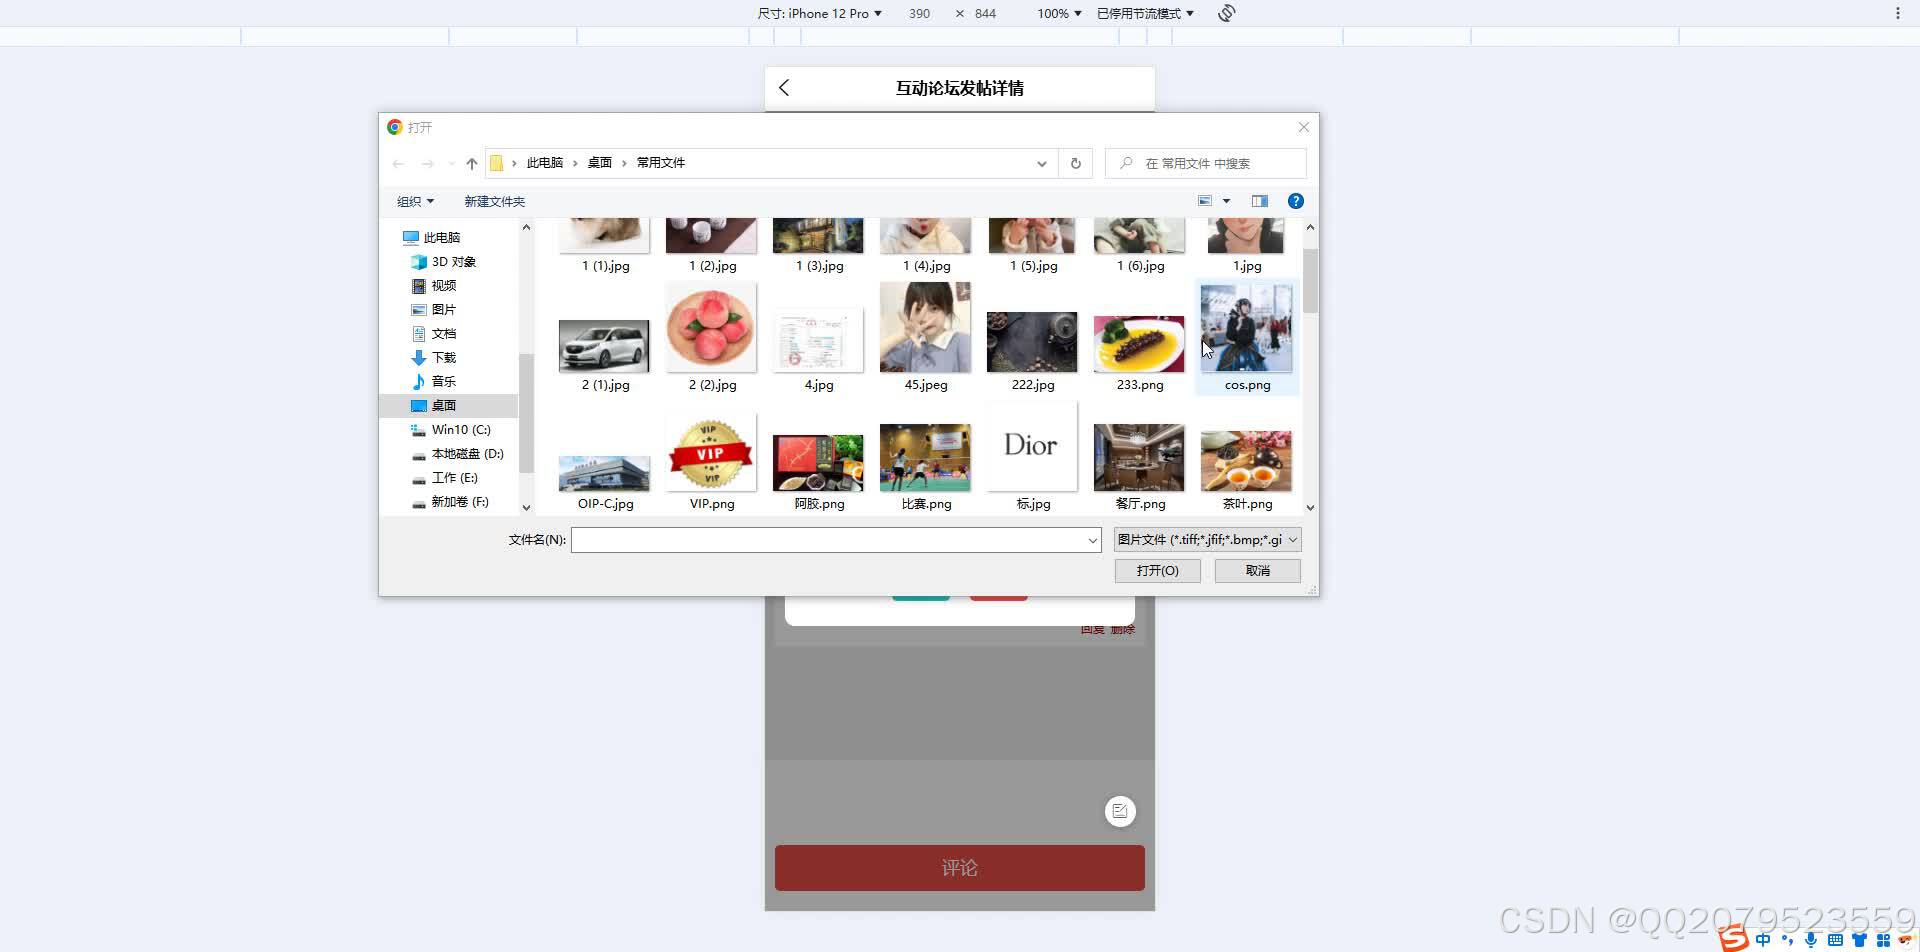Open help via the blue question mark icon

(x=1295, y=201)
